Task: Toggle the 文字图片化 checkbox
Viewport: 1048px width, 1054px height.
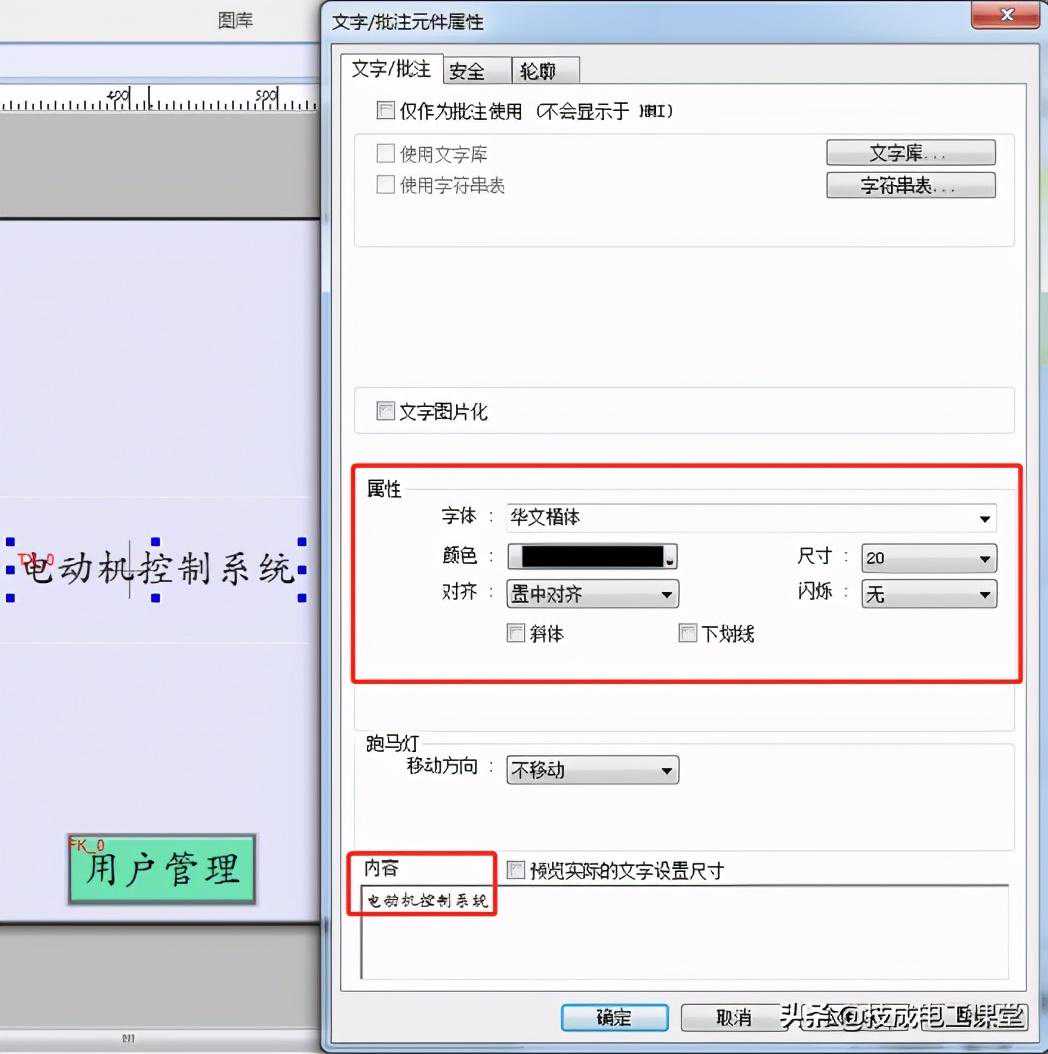Action: tap(386, 411)
